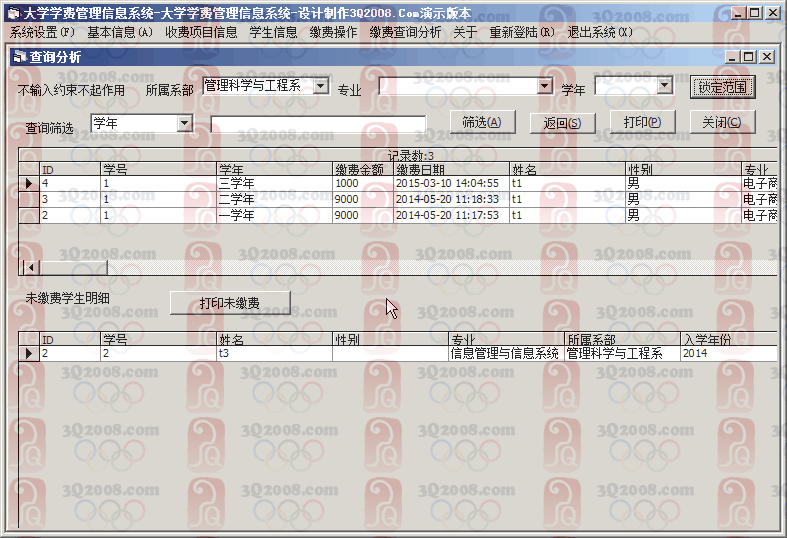
Task: Expand the 所属系部 dropdown arrow
Action: 321,86
